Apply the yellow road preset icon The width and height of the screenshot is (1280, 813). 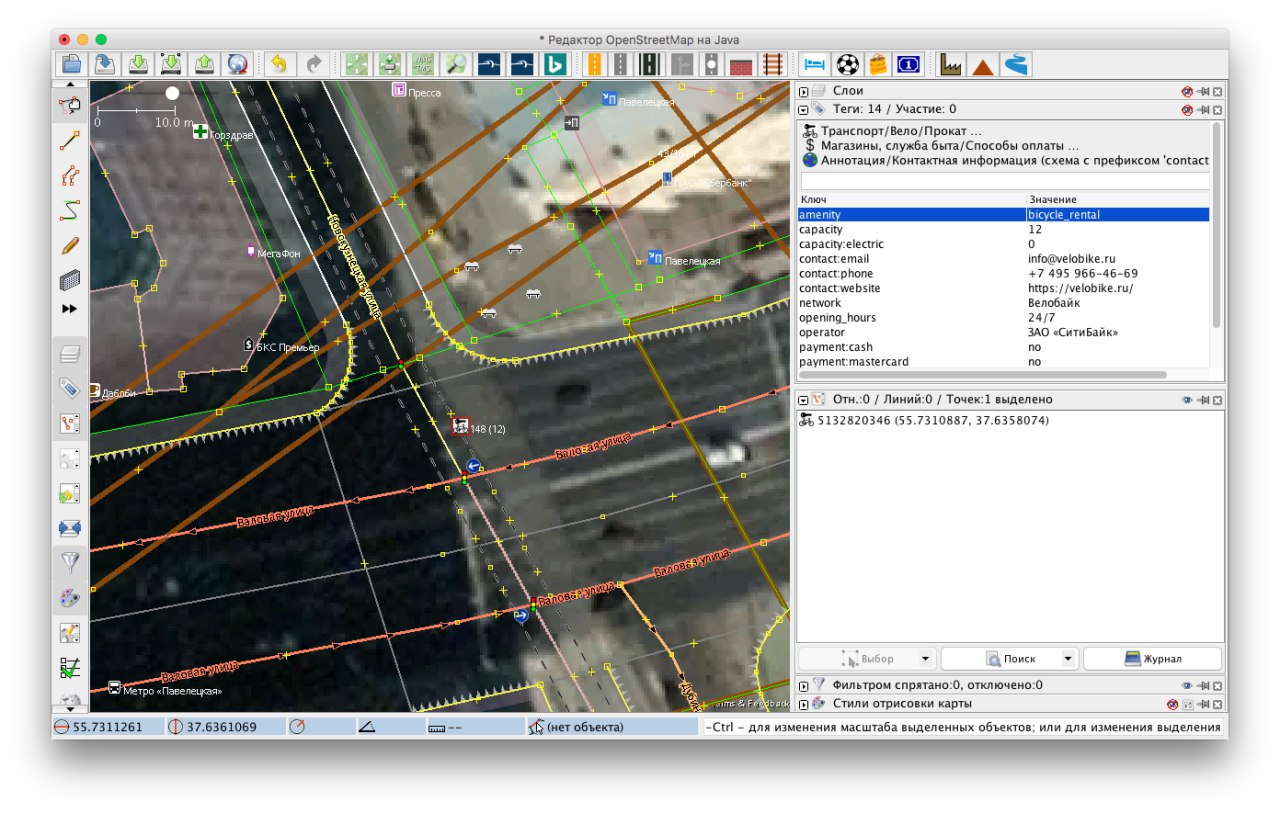click(x=594, y=64)
